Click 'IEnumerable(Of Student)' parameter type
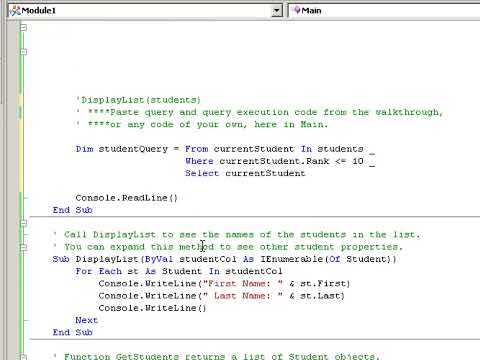Image resolution: width=480 pixels, height=360 pixels. (325, 259)
